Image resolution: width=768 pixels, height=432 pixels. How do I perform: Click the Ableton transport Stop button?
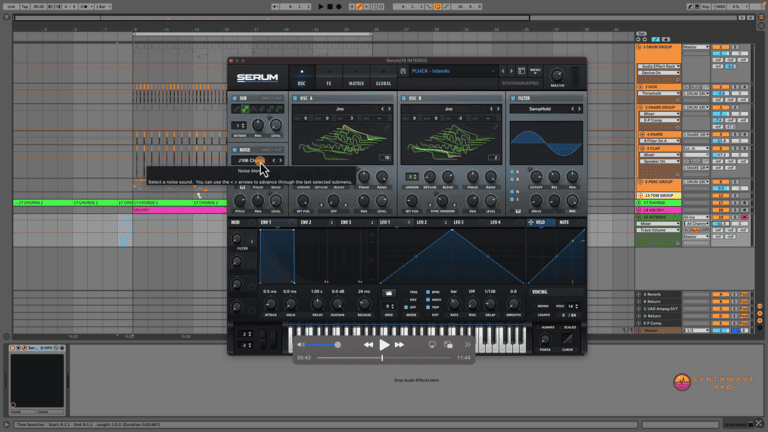330,7
